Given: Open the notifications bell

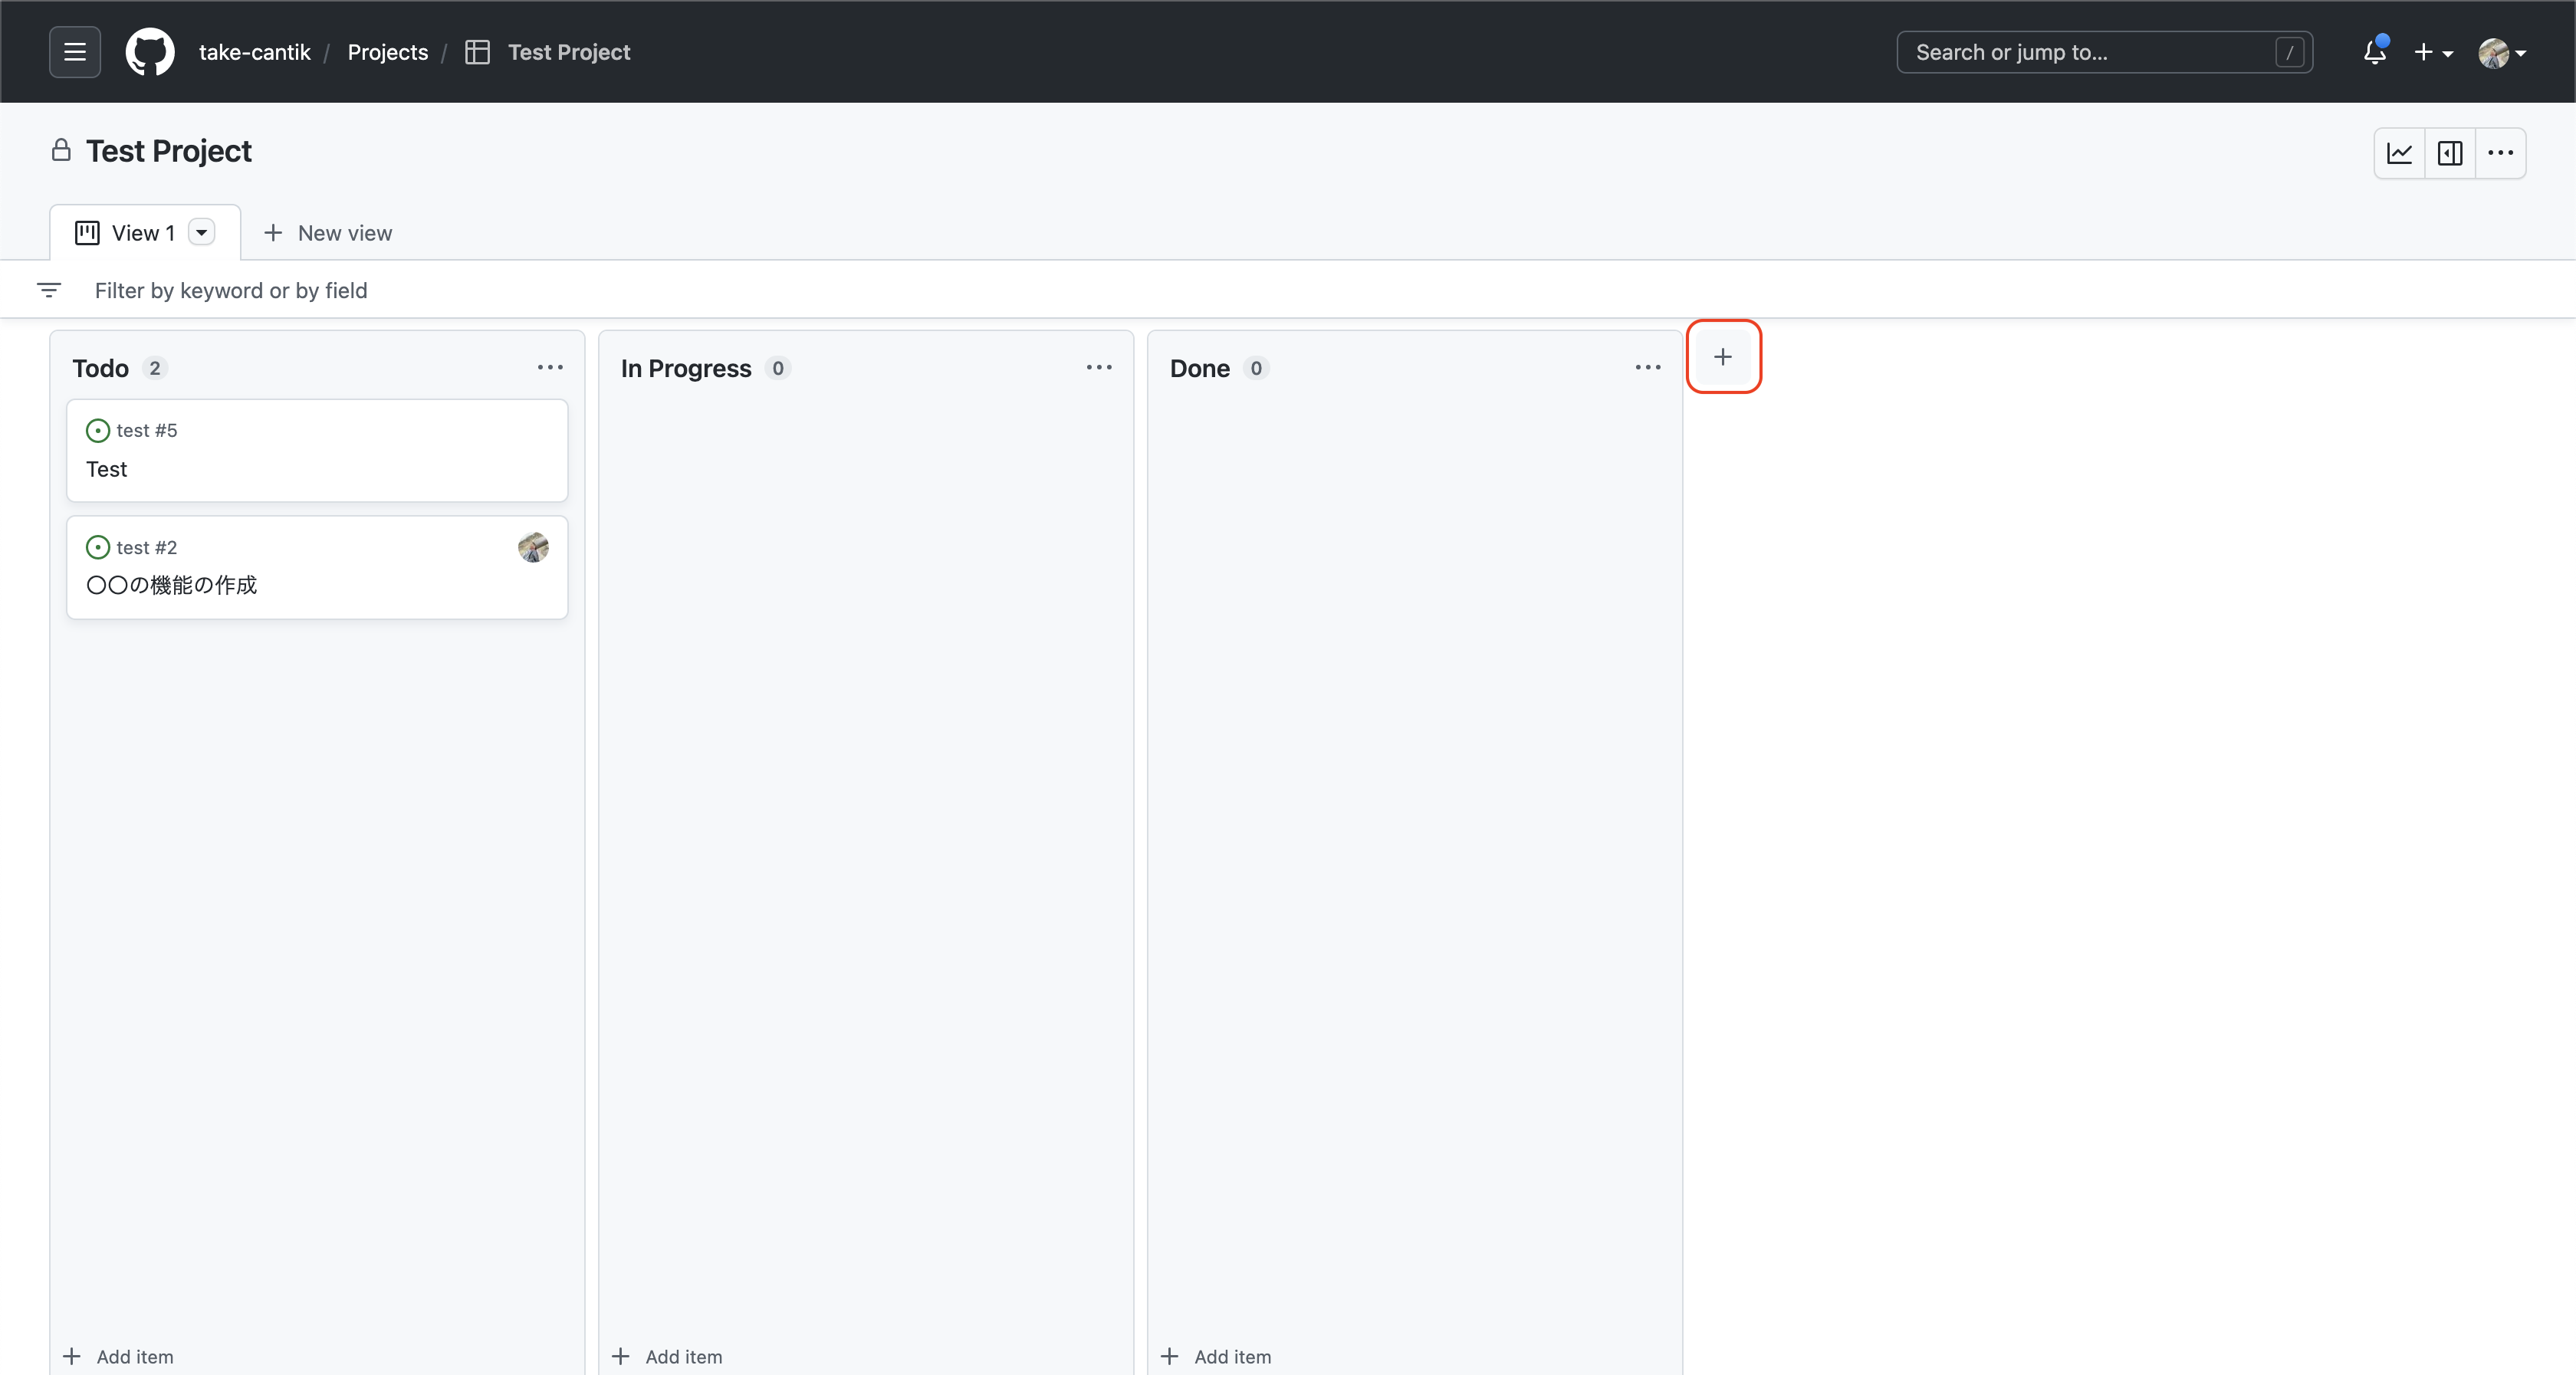Looking at the screenshot, I should [x=2374, y=52].
